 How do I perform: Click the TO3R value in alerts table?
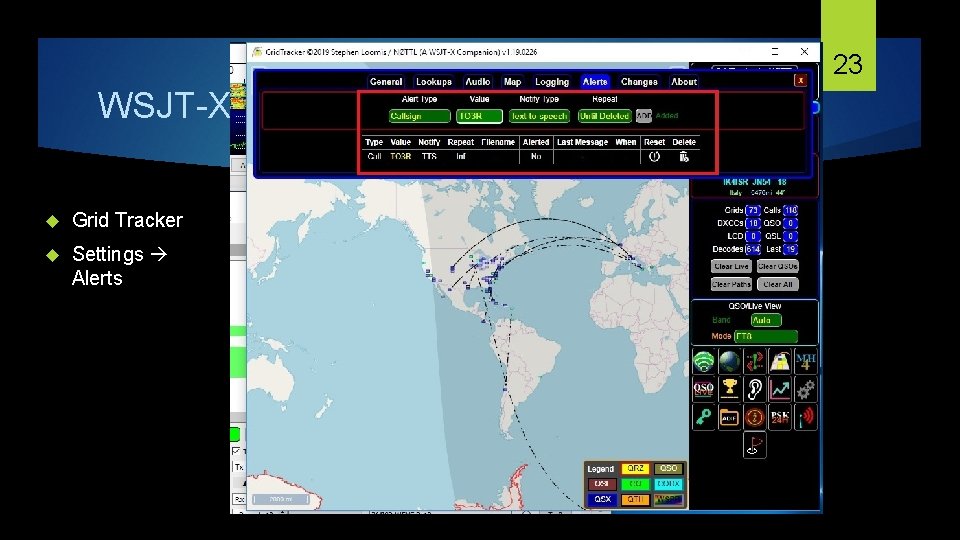(x=400, y=157)
